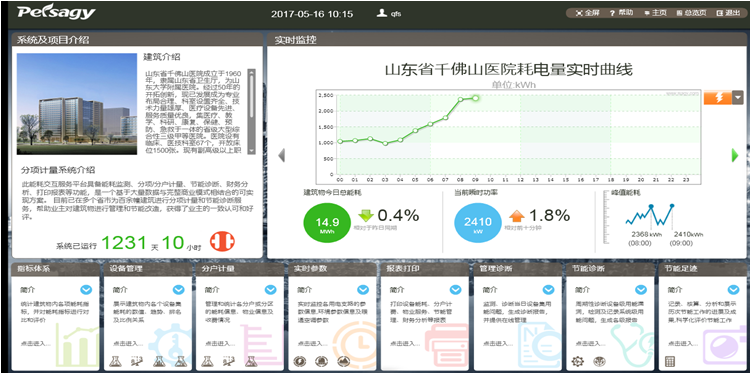Click the red circular system running icon

pyautogui.click(x=222, y=241)
